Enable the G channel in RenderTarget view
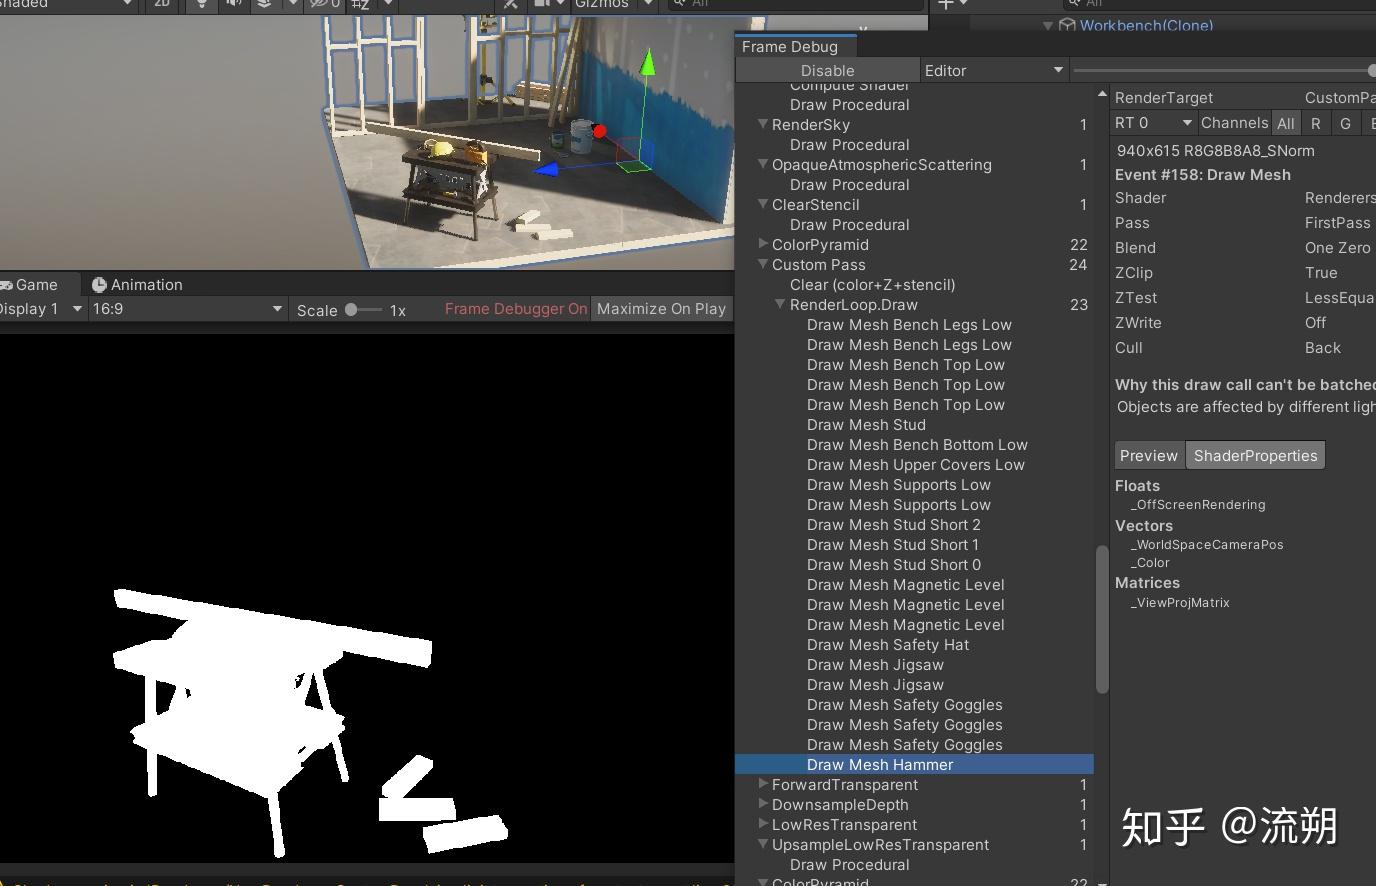1376x886 pixels. (x=1345, y=123)
